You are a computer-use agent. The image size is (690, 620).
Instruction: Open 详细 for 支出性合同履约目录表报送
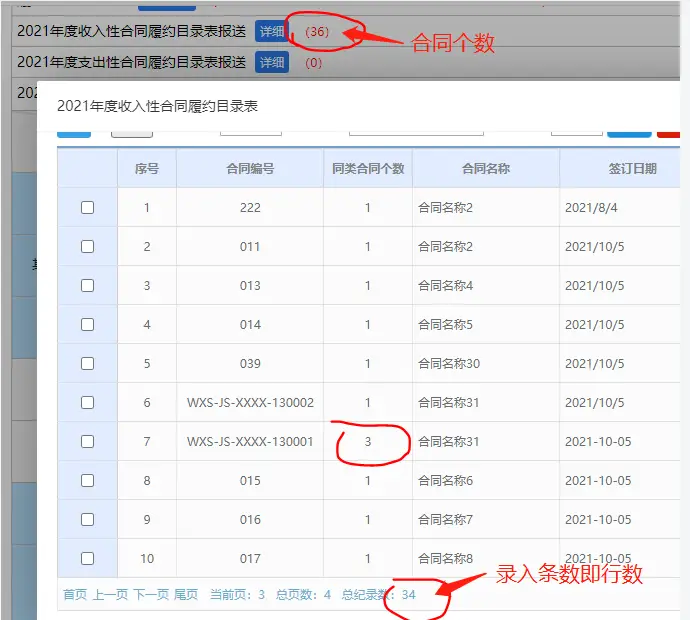tap(272, 62)
